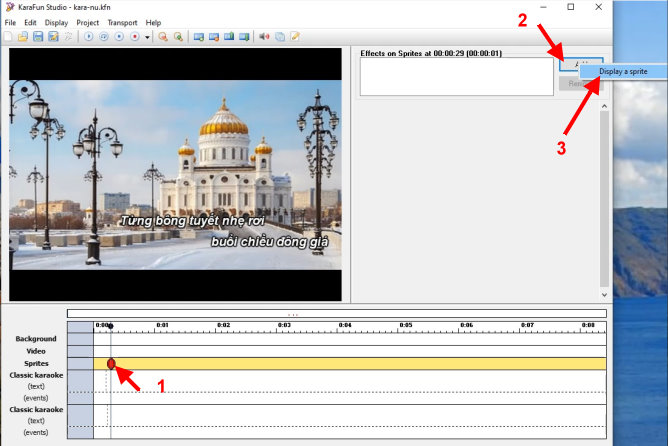Screen dimensions: 668x446
Task: Select the Sprites track label
Action: point(35,364)
